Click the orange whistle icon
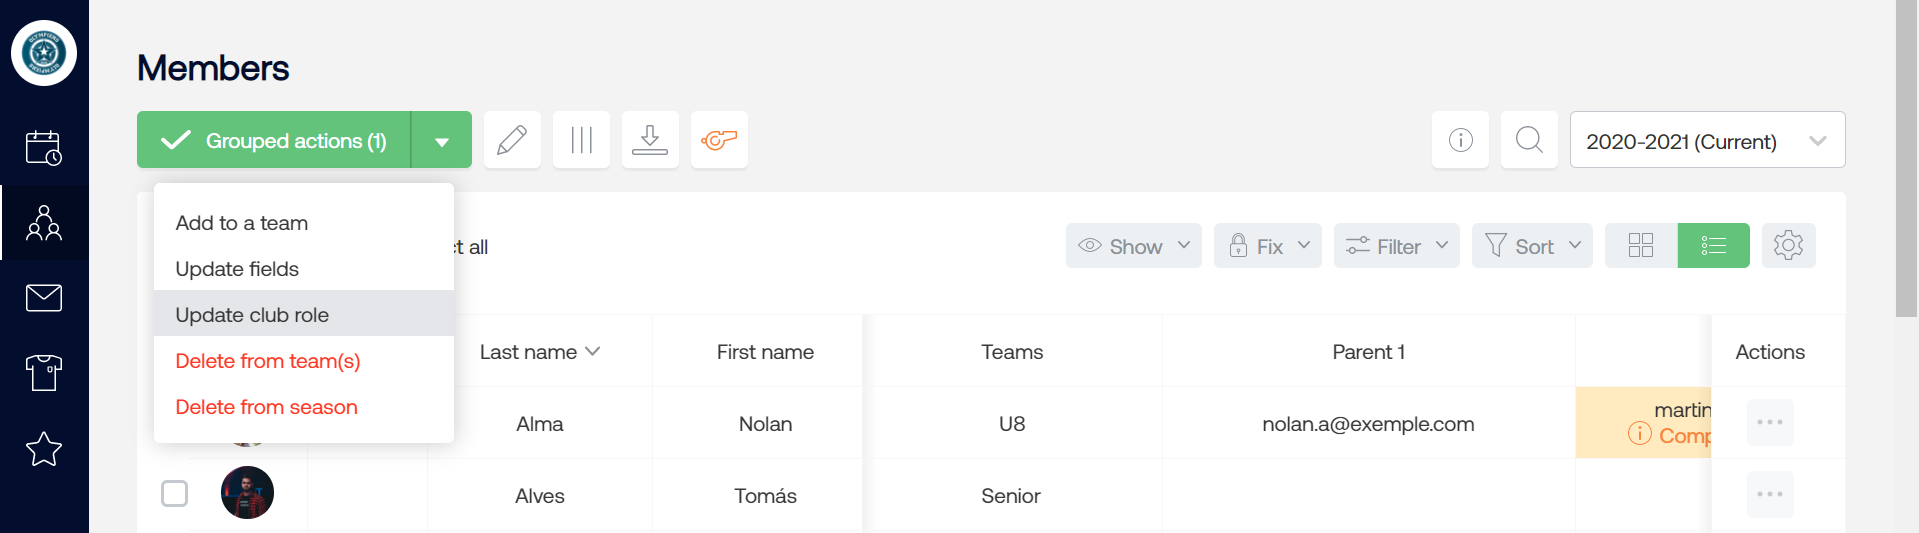This screenshot has height=533, width=1919. click(x=719, y=140)
